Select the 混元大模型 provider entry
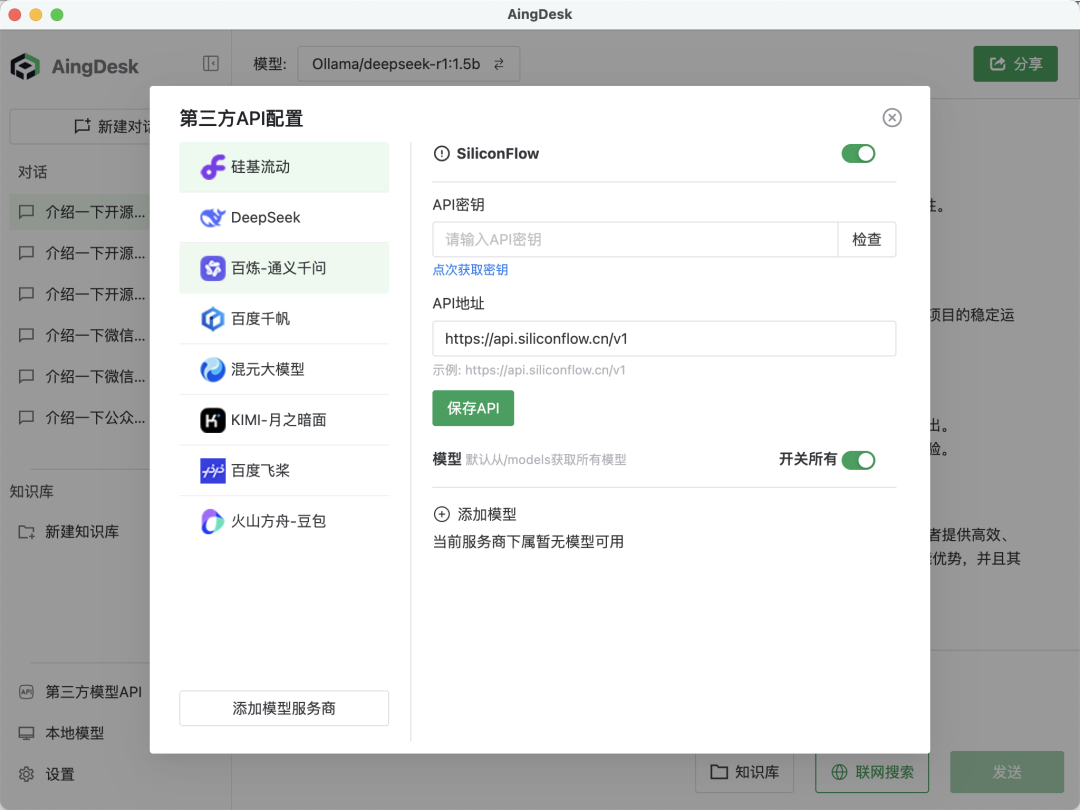 point(284,370)
